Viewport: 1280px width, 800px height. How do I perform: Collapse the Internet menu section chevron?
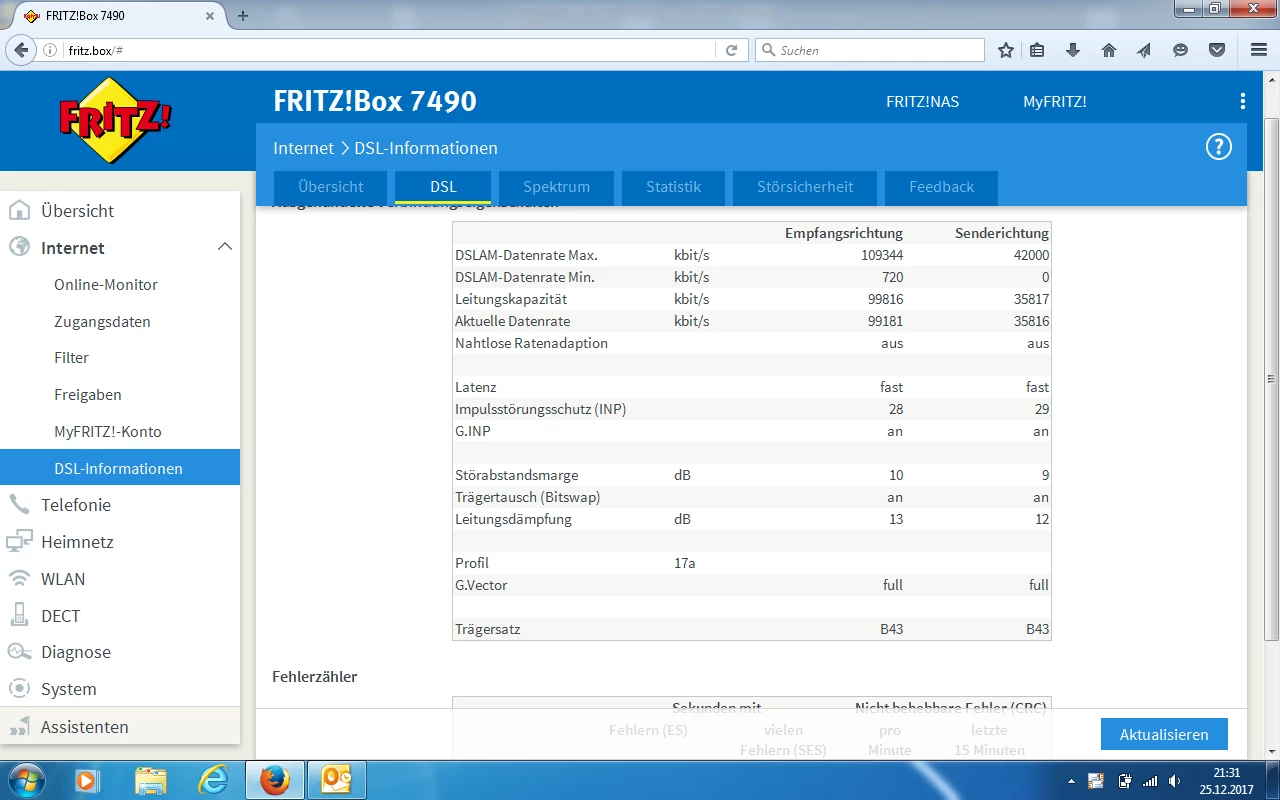click(x=225, y=247)
